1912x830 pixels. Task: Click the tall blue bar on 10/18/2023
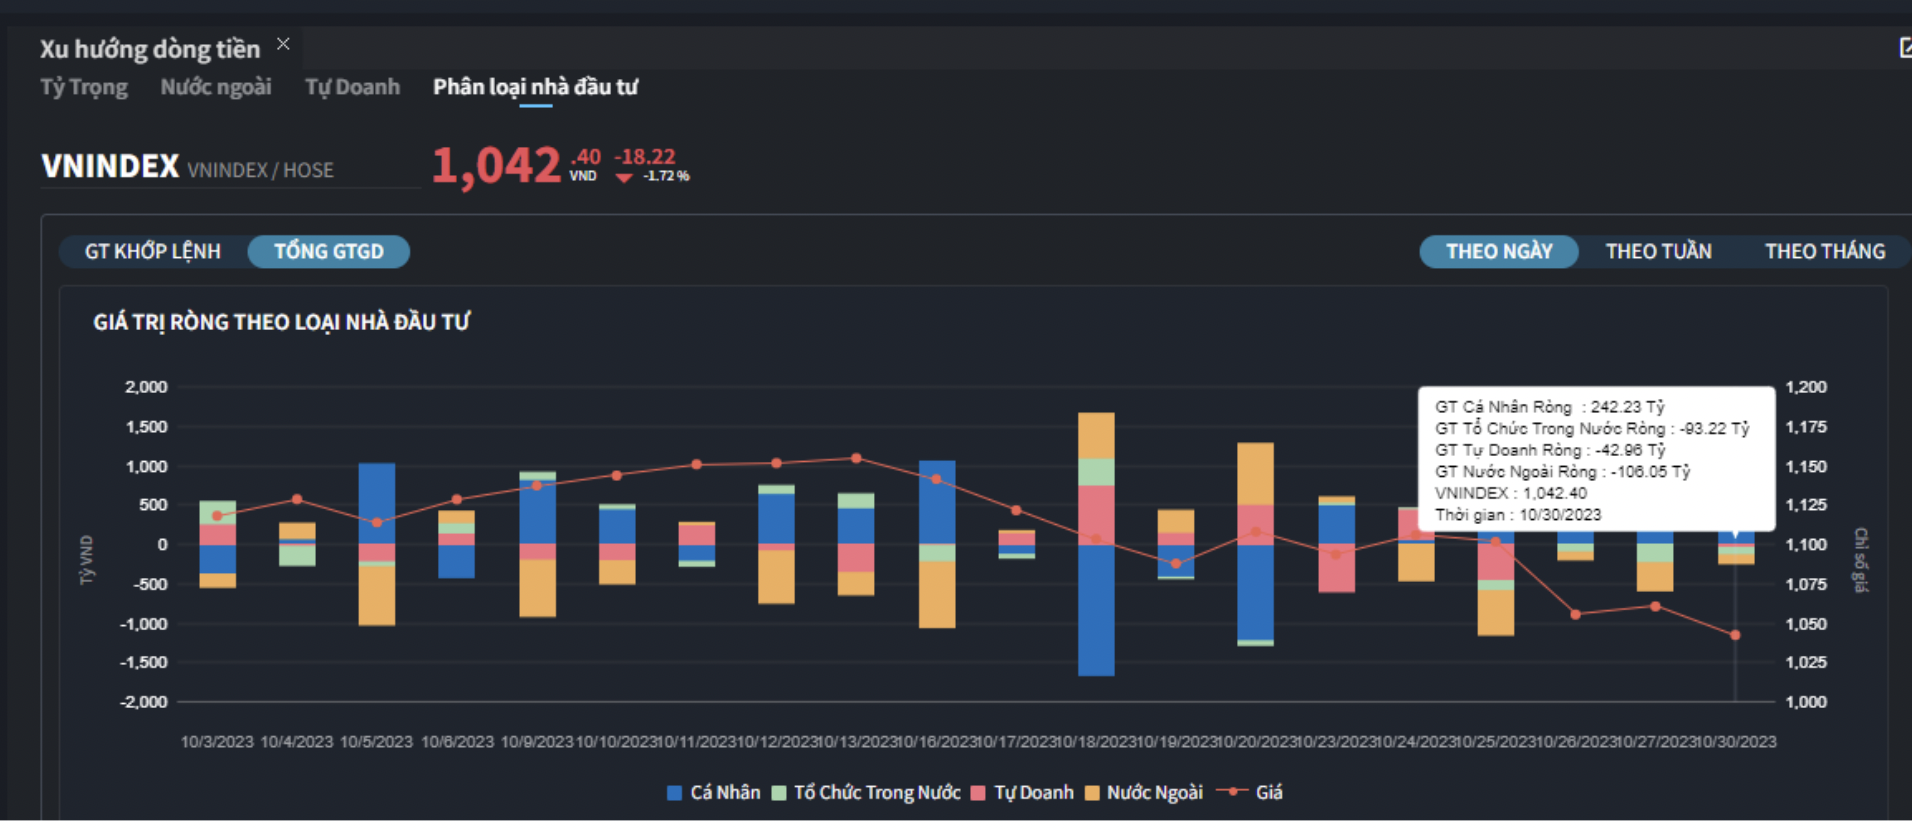pyautogui.click(x=1096, y=610)
